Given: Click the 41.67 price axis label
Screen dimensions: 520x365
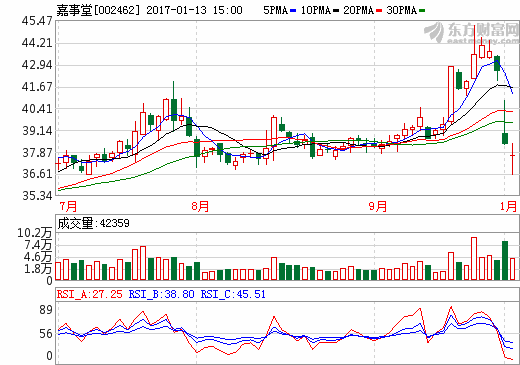Looking at the screenshot, I should [x=37, y=87].
